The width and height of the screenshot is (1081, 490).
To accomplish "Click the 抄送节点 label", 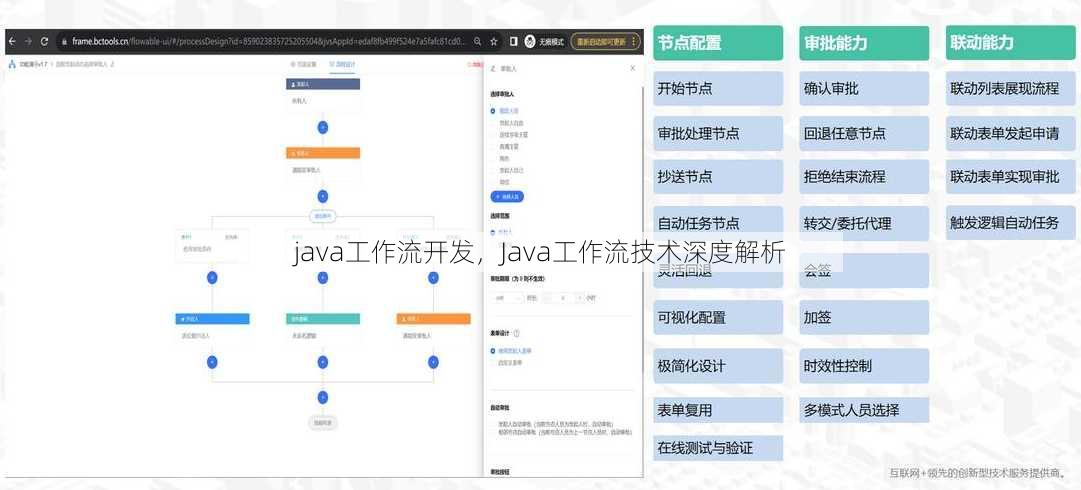I will (685, 177).
